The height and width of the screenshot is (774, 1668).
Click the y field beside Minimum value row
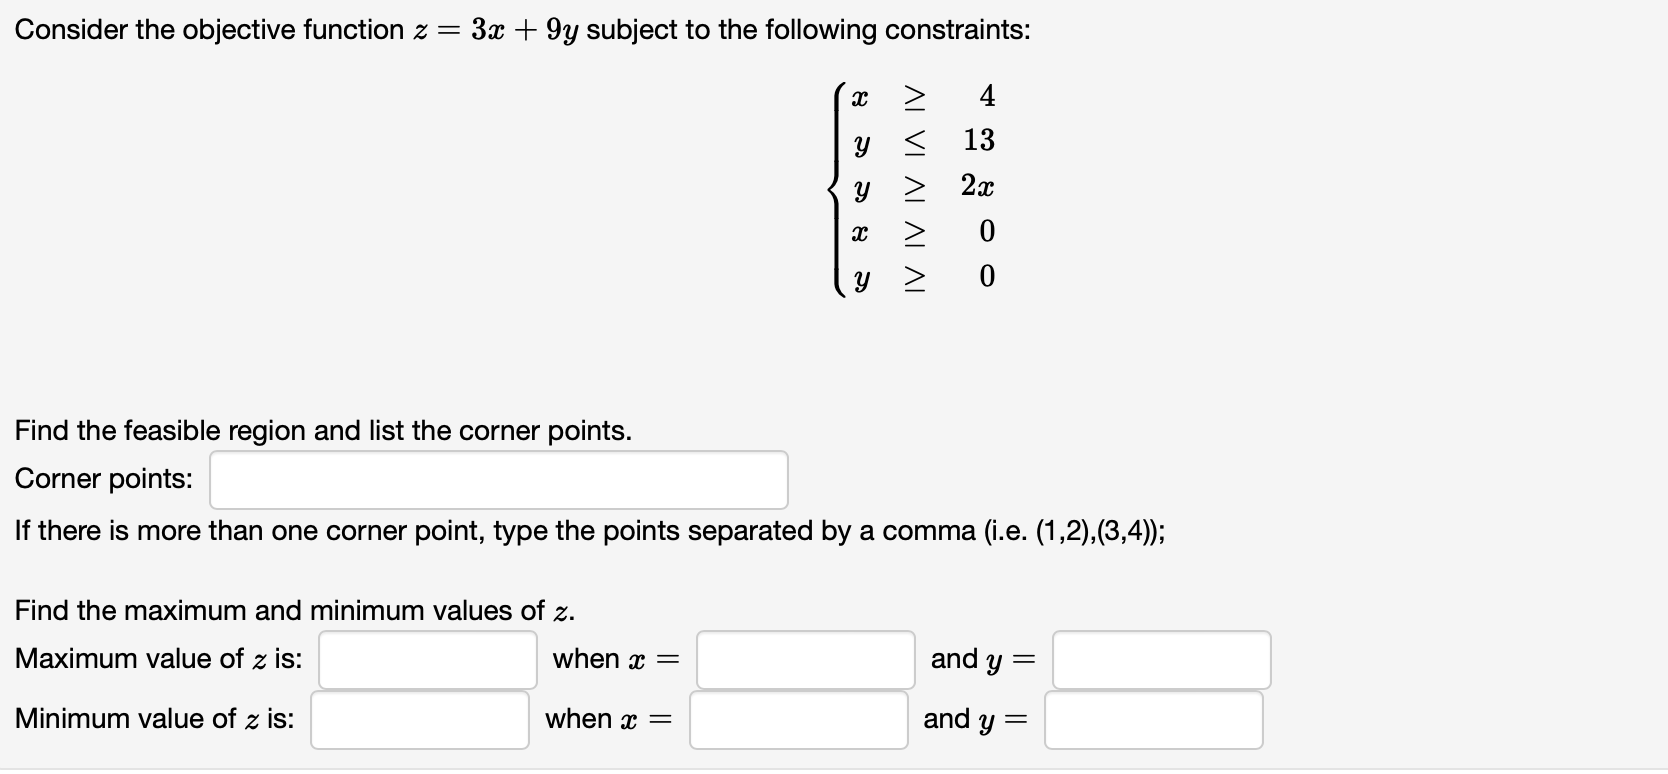(x=1153, y=719)
